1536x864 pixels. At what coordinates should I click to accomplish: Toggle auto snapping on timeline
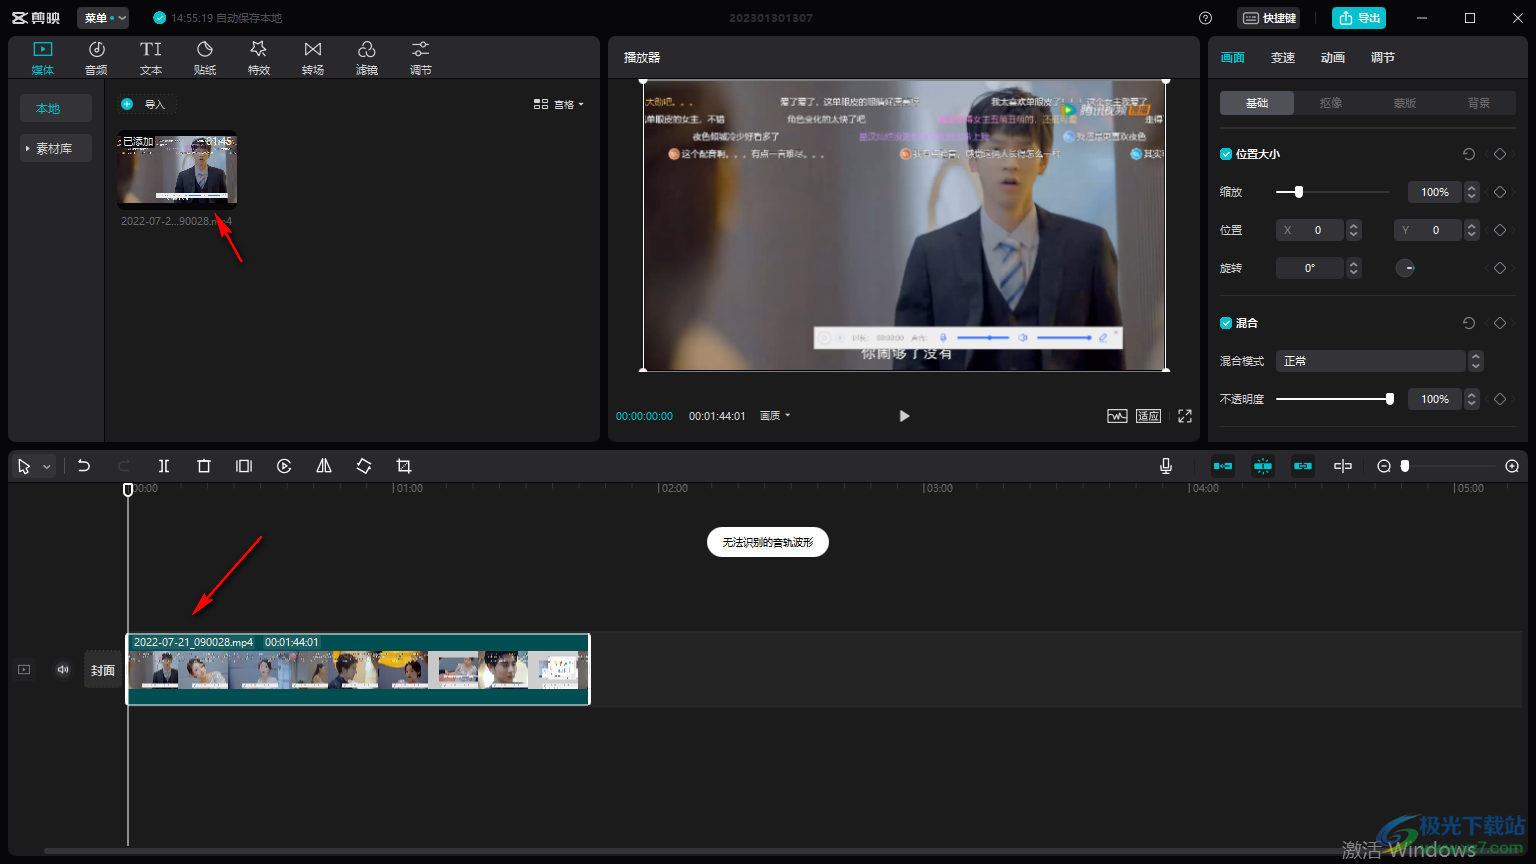tap(1263, 466)
